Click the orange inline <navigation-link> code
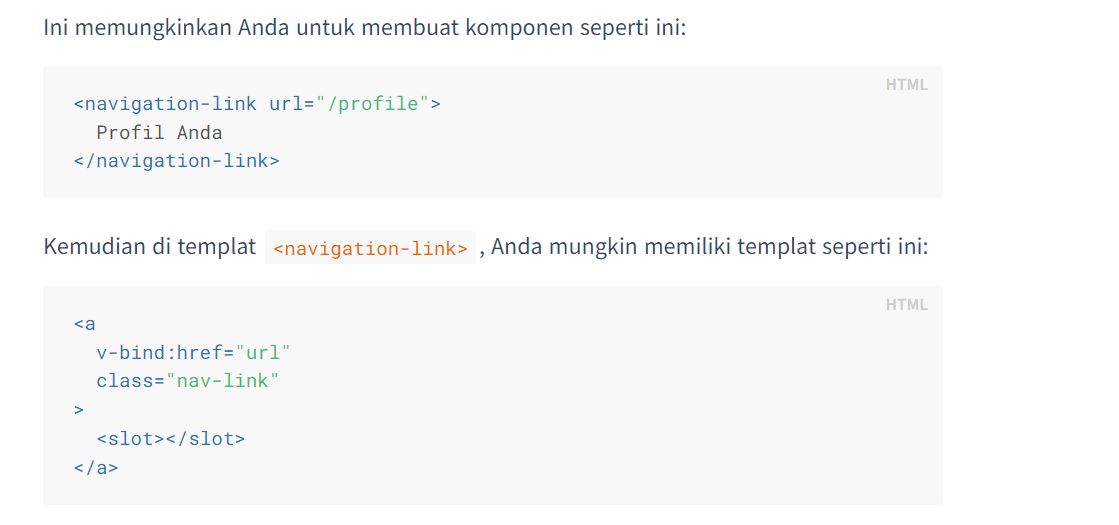This screenshot has height=525, width=1119. 370,248
